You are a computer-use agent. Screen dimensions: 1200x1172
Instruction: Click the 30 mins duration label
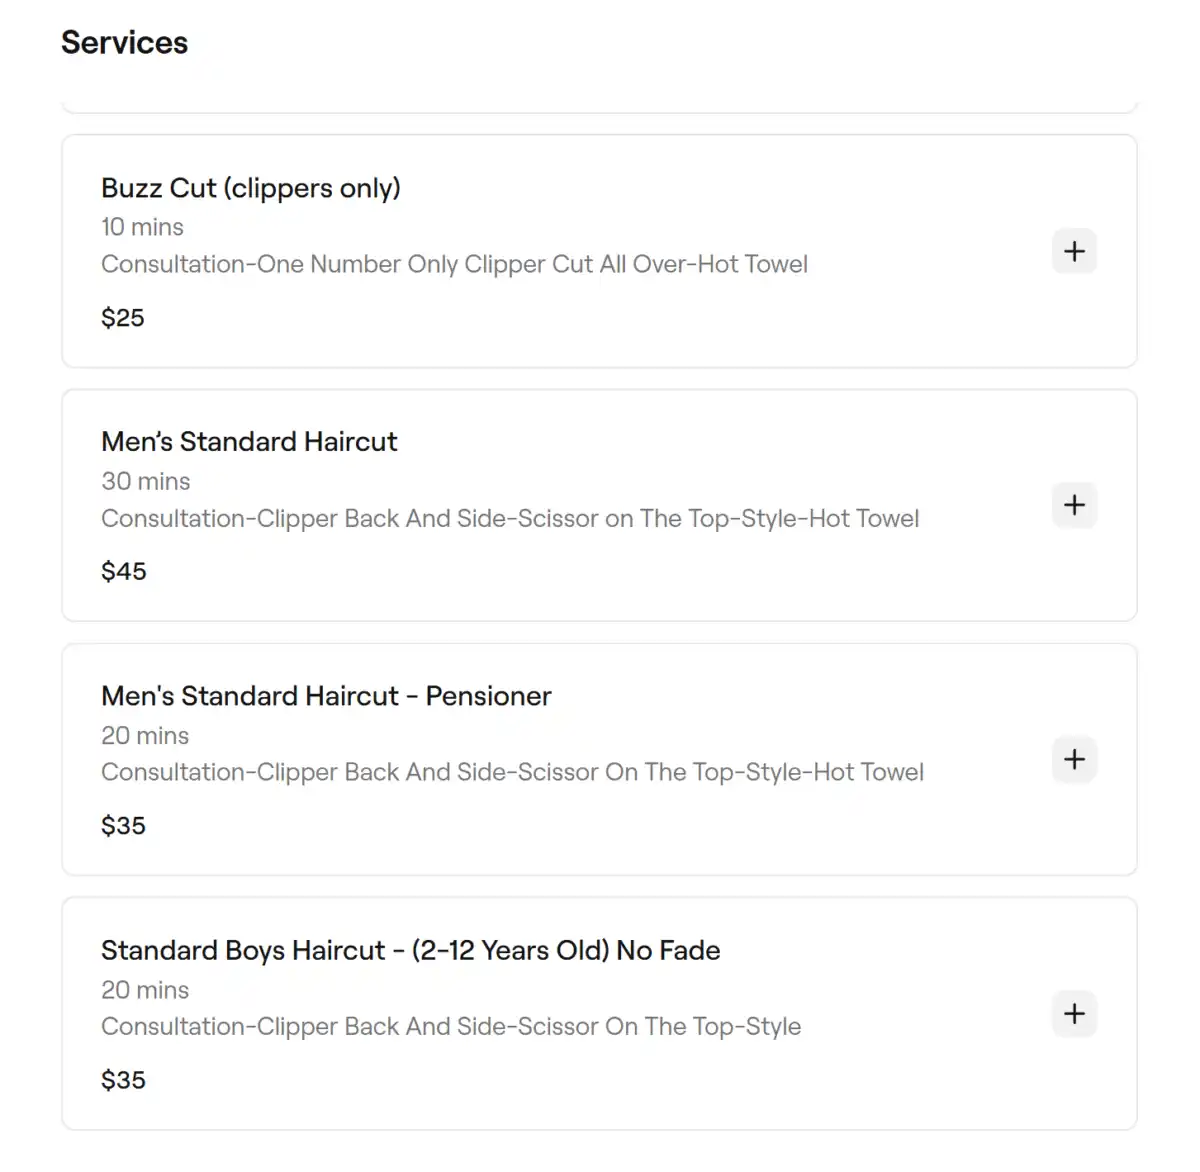pyautogui.click(x=145, y=481)
